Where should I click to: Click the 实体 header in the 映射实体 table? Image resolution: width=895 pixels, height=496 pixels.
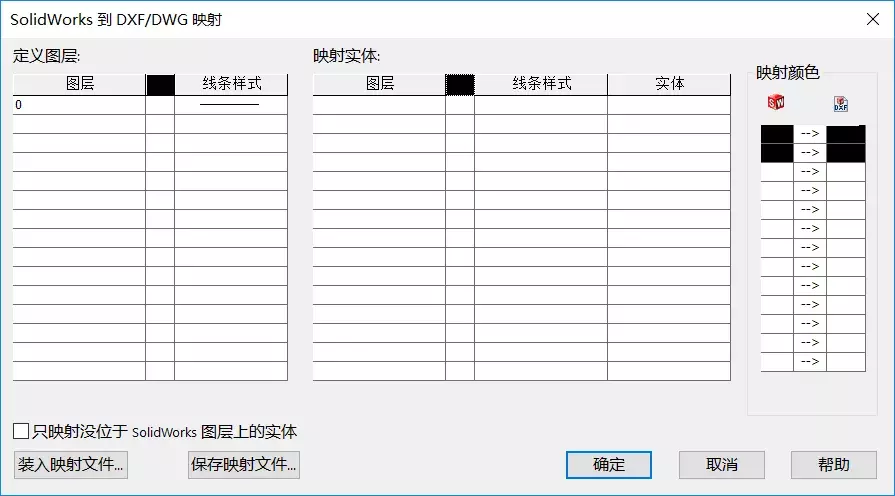pos(669,84)
